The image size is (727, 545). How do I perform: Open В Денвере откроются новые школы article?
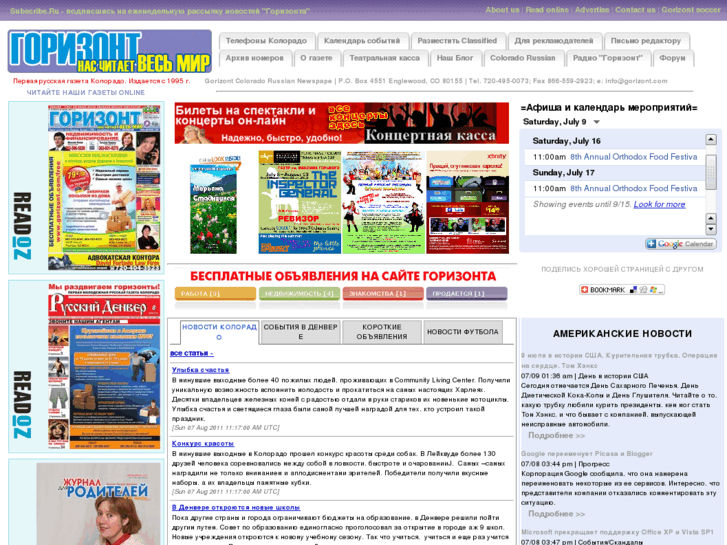coord(236,507)
